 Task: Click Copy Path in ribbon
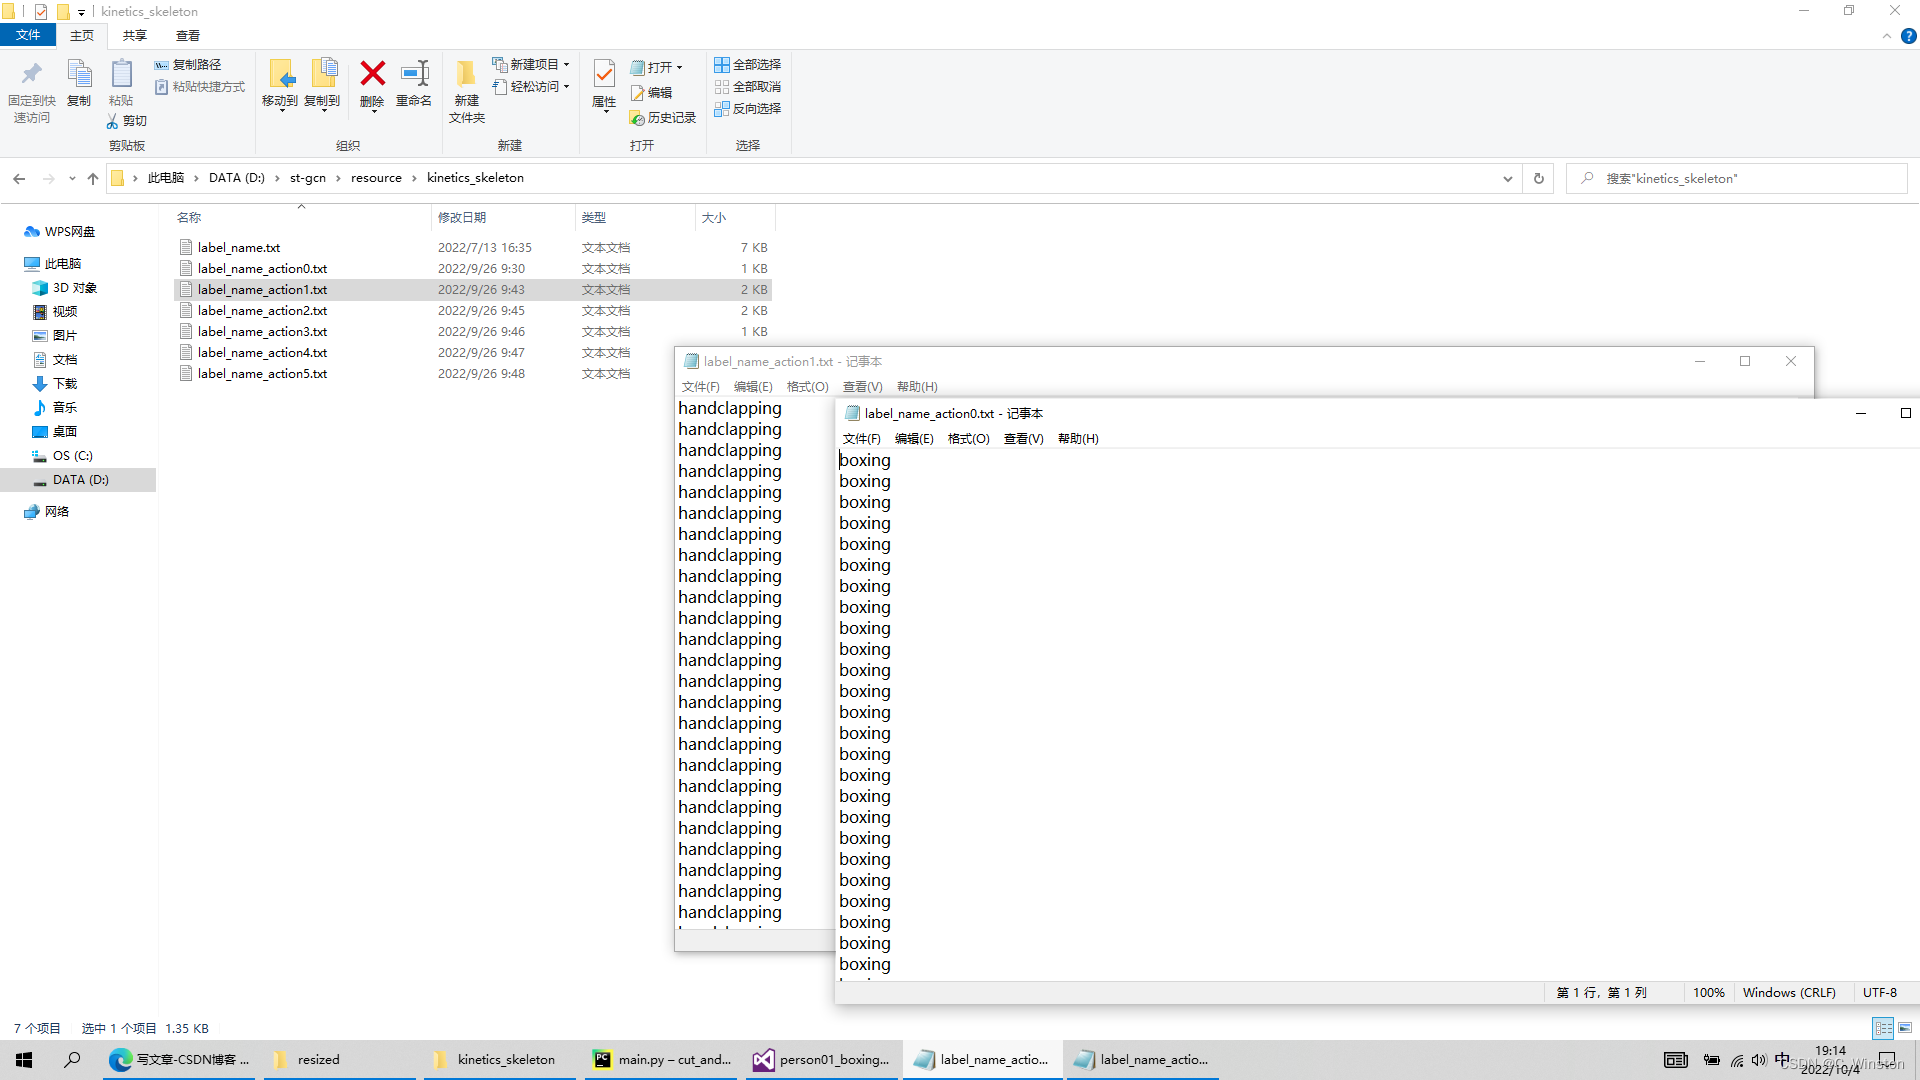188,64
